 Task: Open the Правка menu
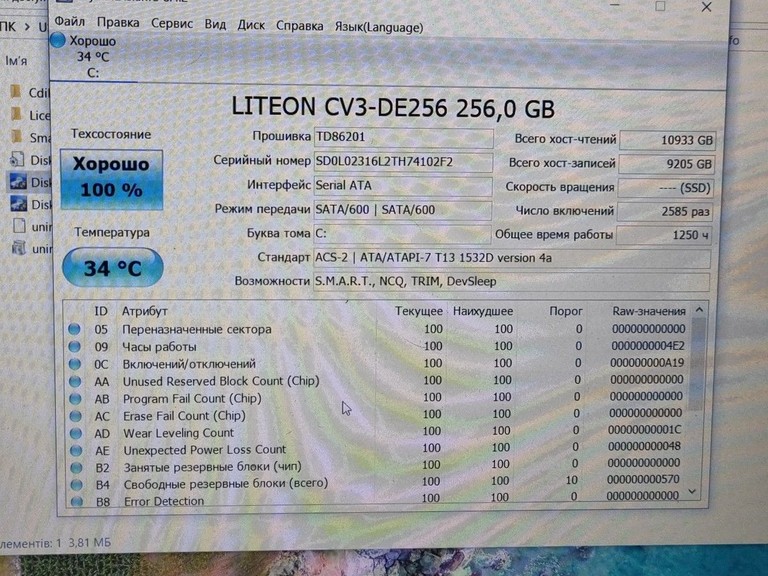118,23
